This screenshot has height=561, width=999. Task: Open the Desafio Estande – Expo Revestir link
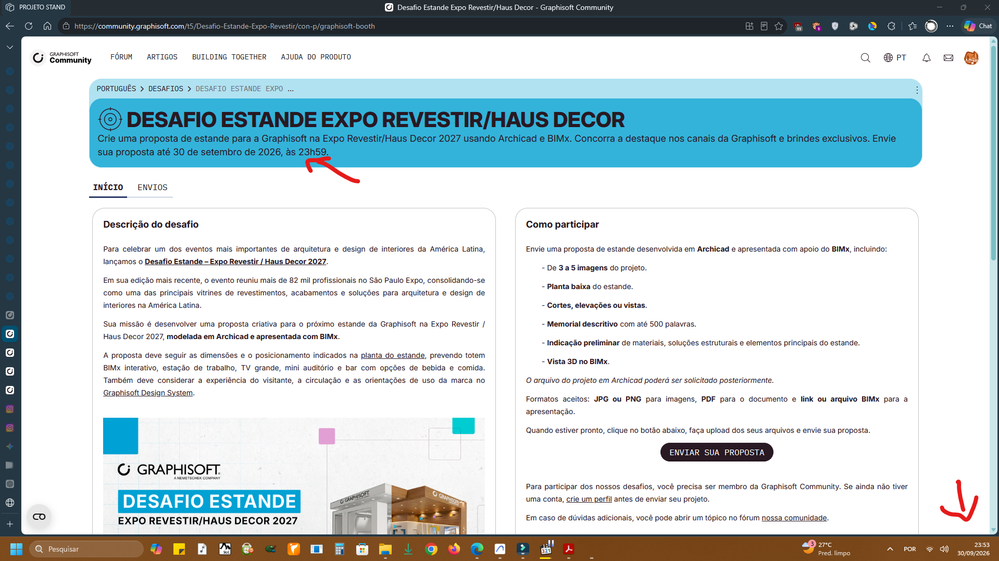pos(235,262)
